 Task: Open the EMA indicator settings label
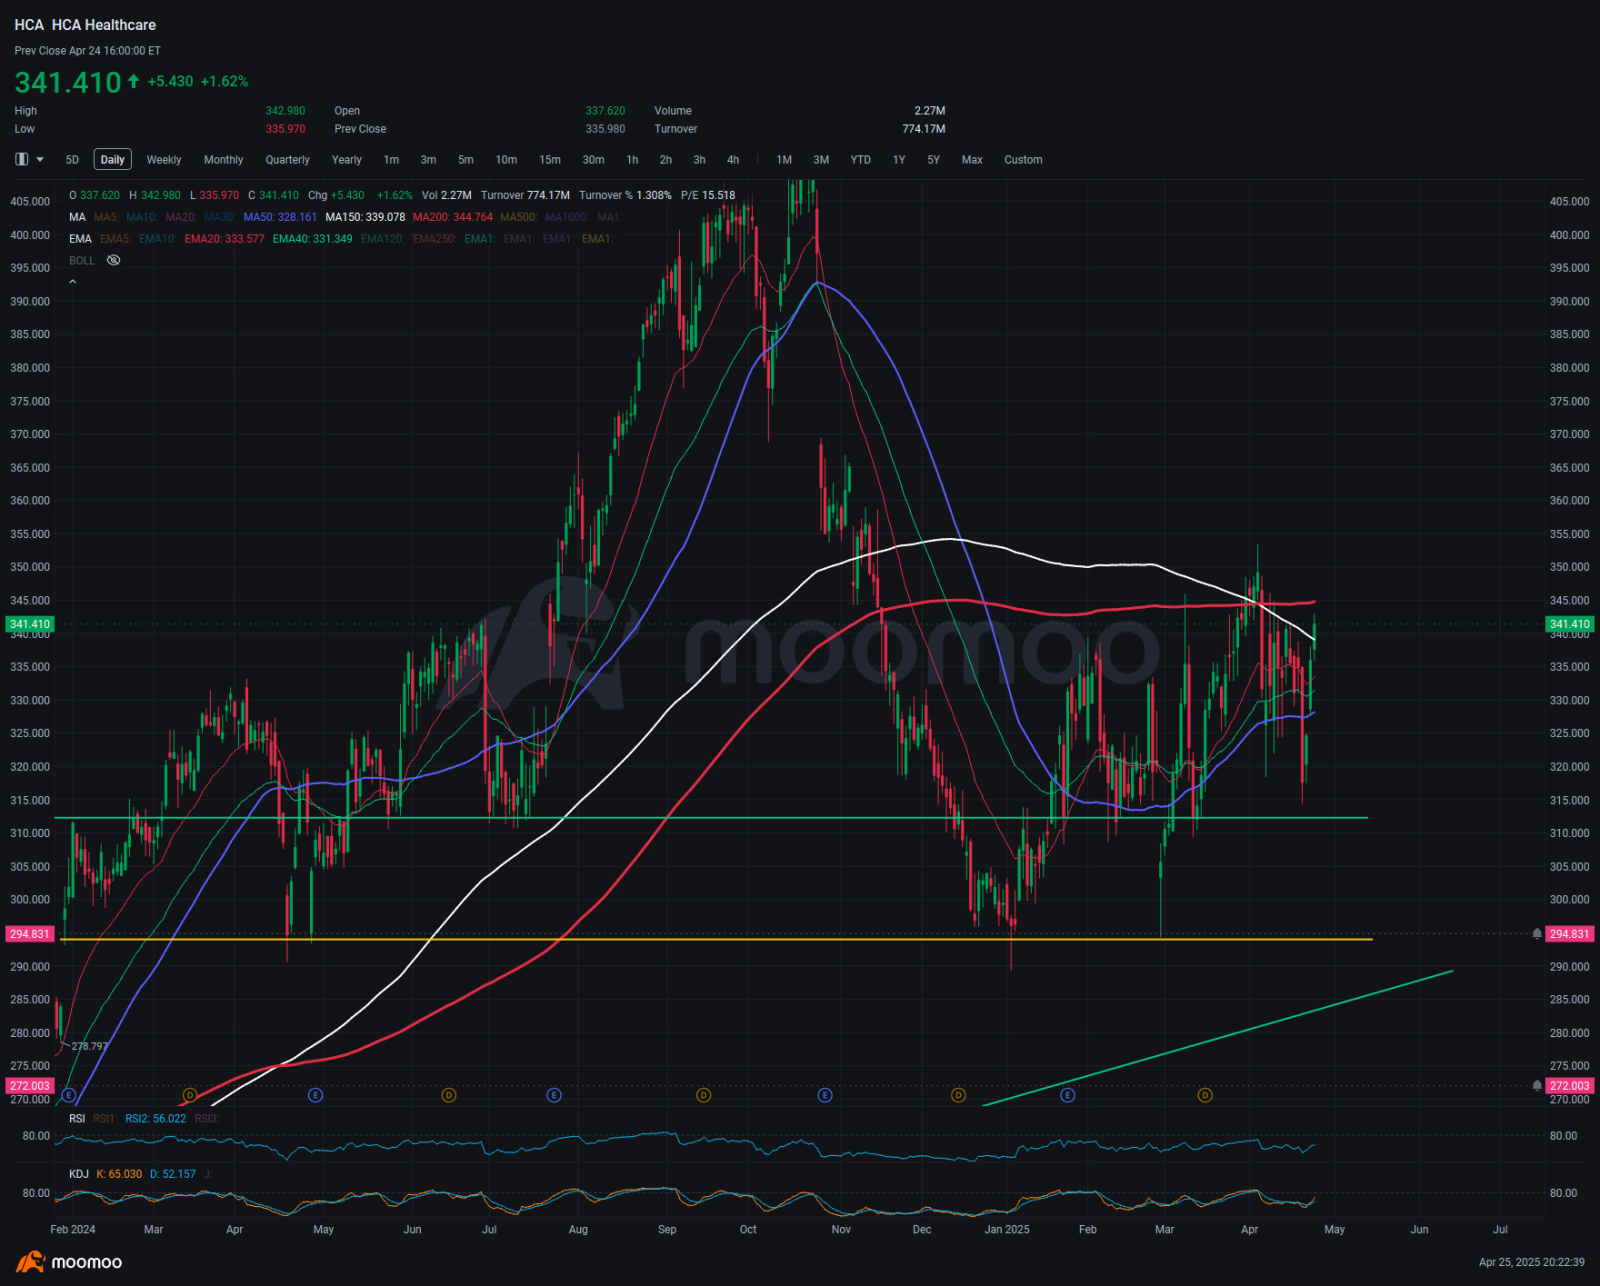tap(80, 239)
